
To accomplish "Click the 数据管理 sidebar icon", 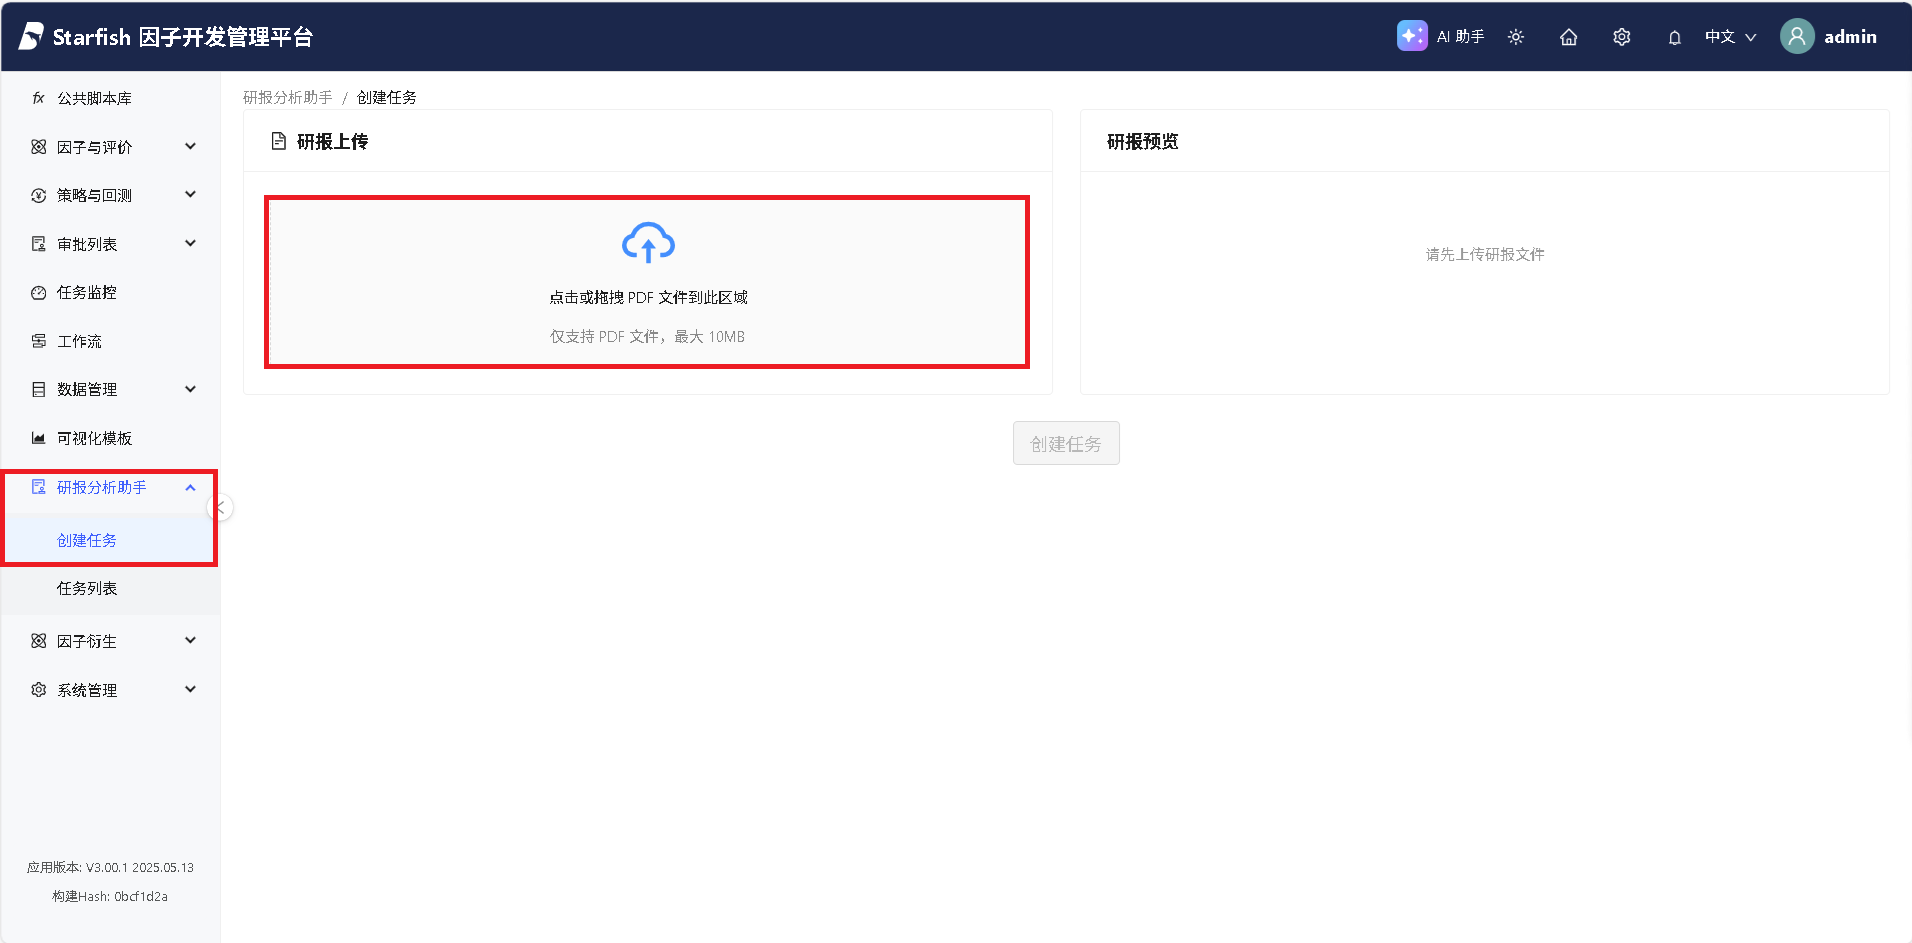I will pyautogui.click(x=38, y=389).
